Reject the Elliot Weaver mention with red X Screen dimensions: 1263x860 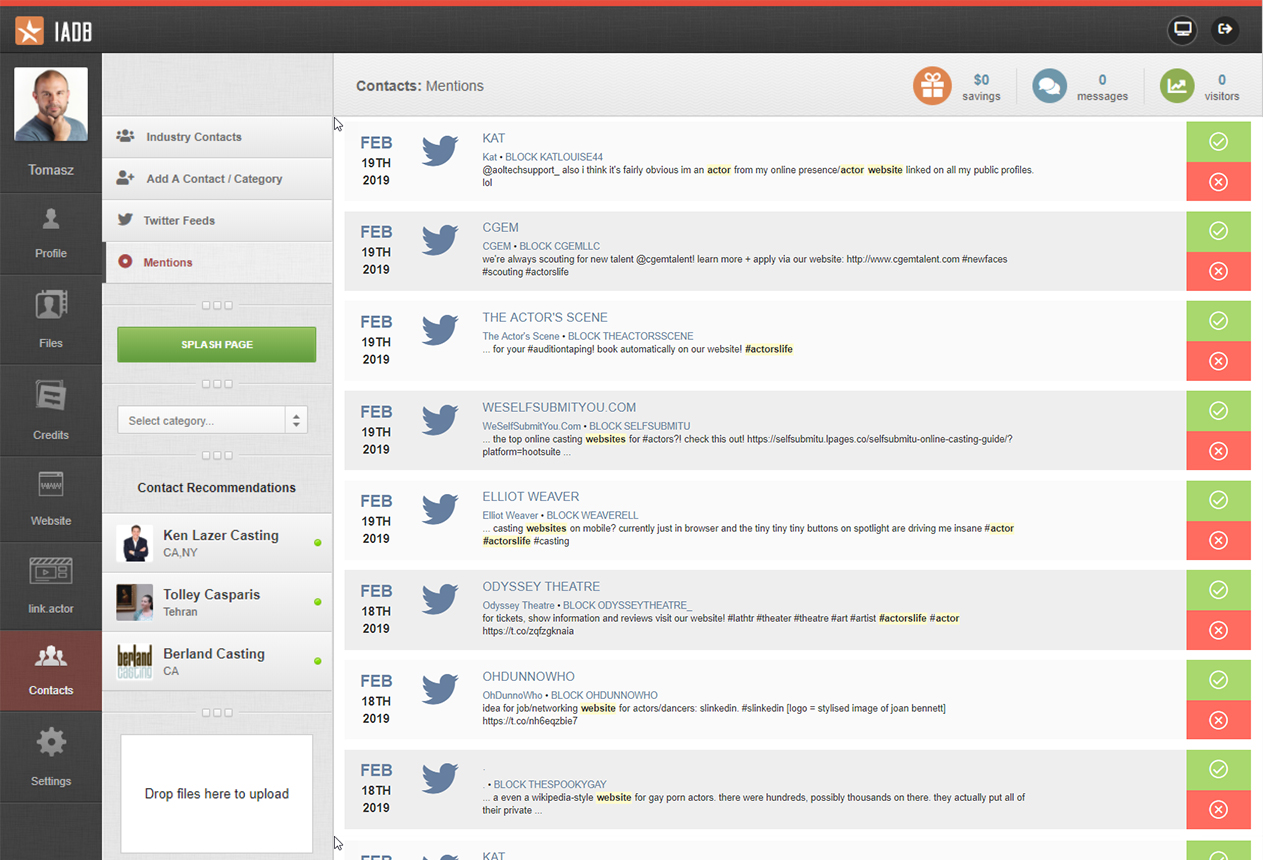click(1218, 540)
